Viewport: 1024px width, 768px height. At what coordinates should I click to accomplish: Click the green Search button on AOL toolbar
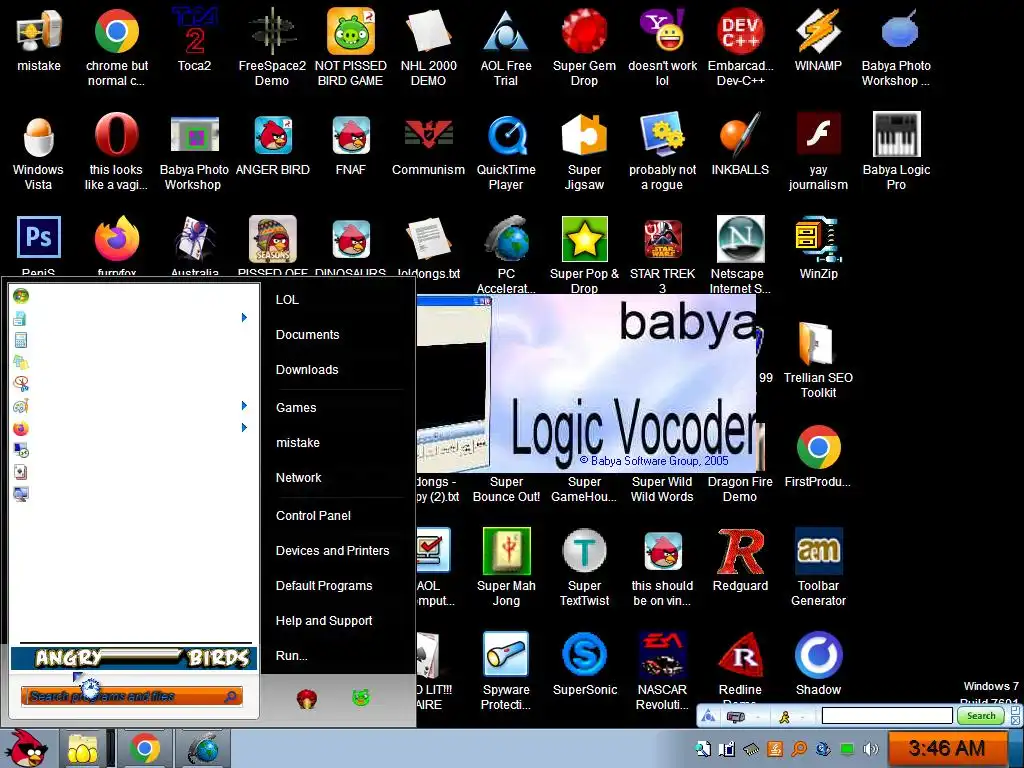click(981, 716)
